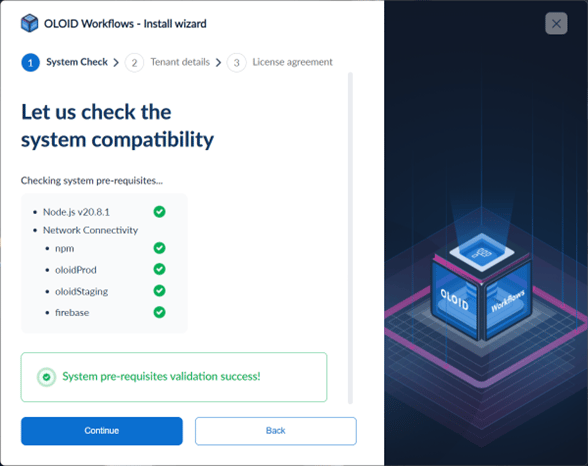Click OLOID Workflows - Install wizard title

[x=125, y=24]
